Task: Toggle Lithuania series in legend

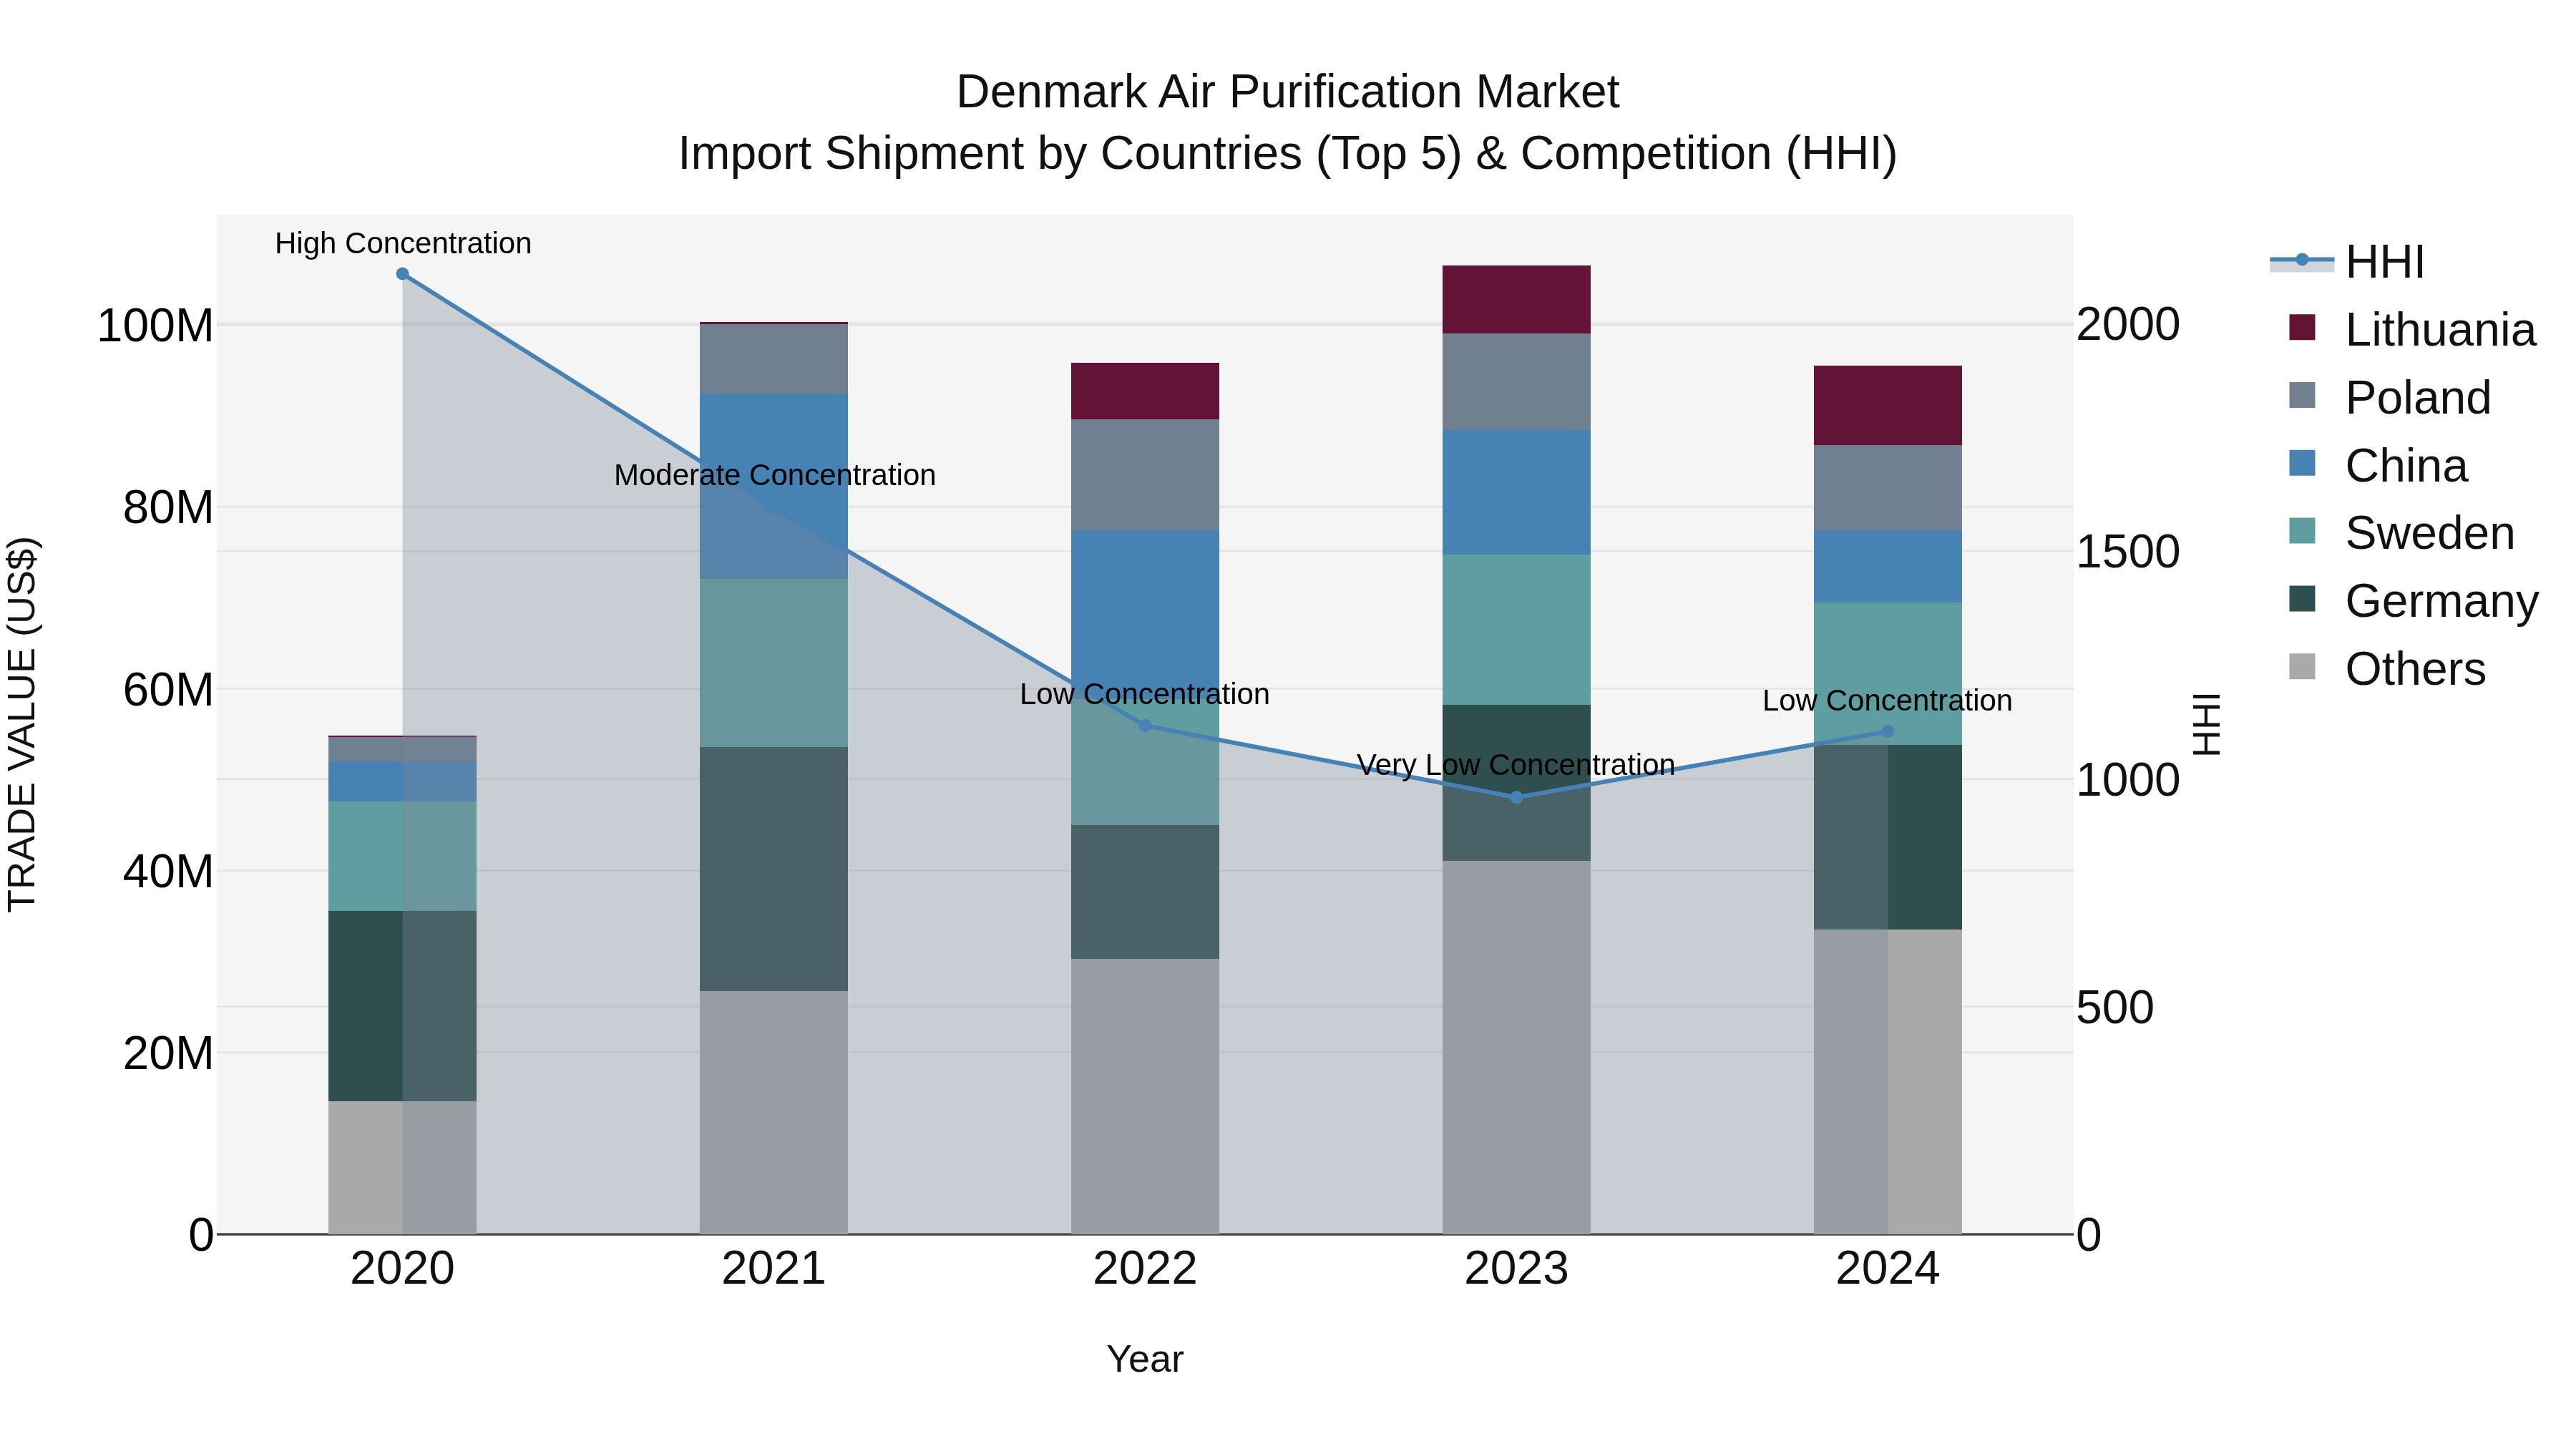Action: 2413,329
